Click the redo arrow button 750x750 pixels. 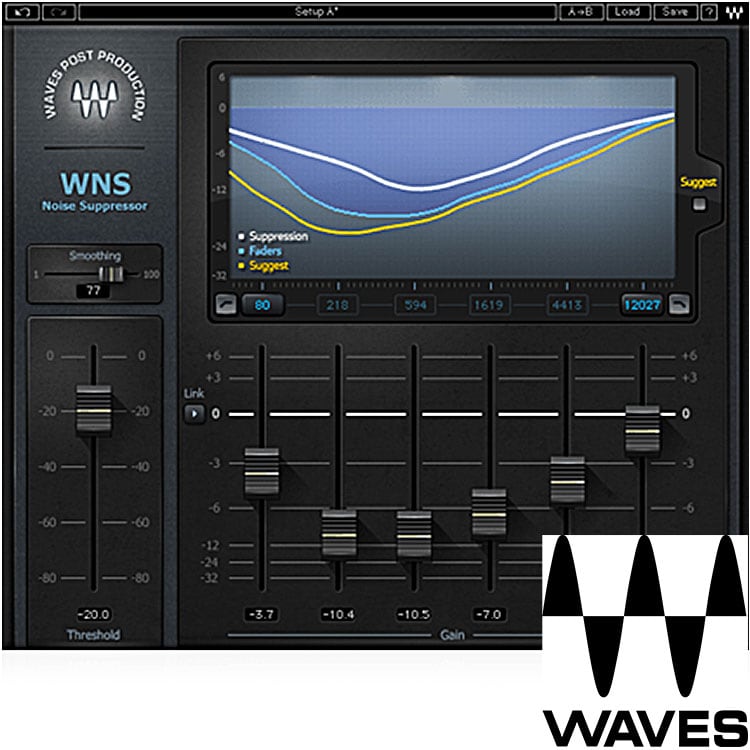[59, 12]
